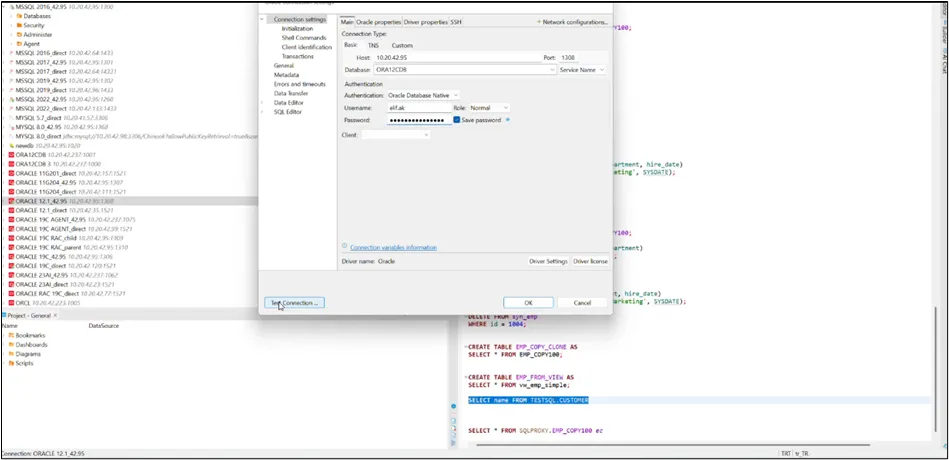The image size is (949, 460).
Task: Expand the Data Editor settings node
Action: point(263,103)
